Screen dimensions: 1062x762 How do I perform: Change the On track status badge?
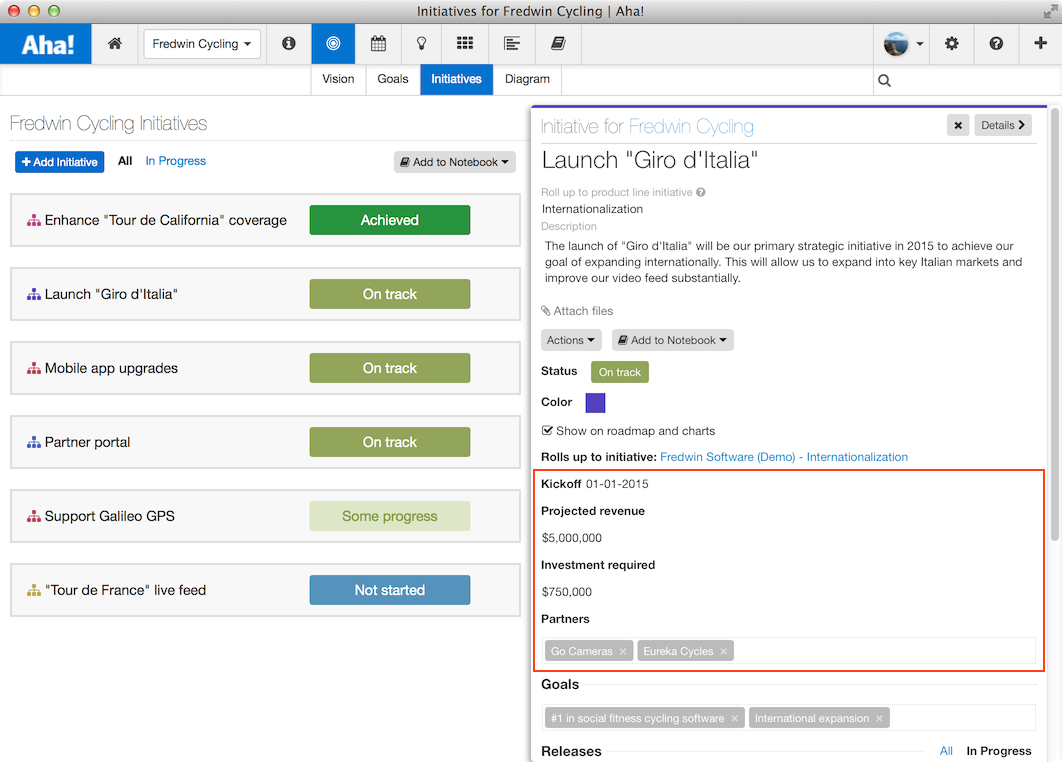[x=620, y=372]
